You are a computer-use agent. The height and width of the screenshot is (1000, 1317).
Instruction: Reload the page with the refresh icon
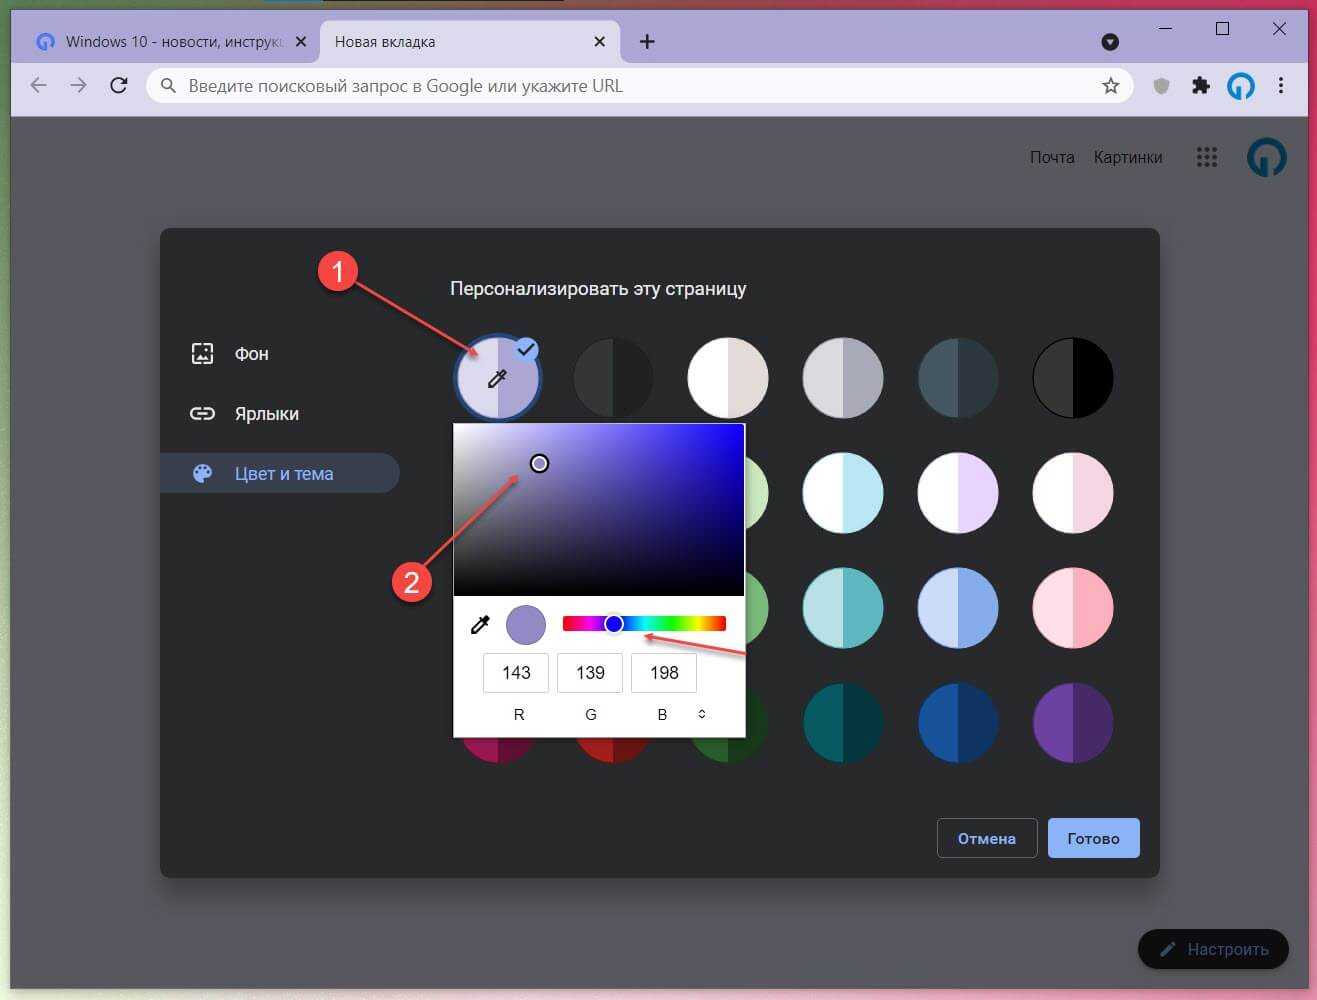119,86
